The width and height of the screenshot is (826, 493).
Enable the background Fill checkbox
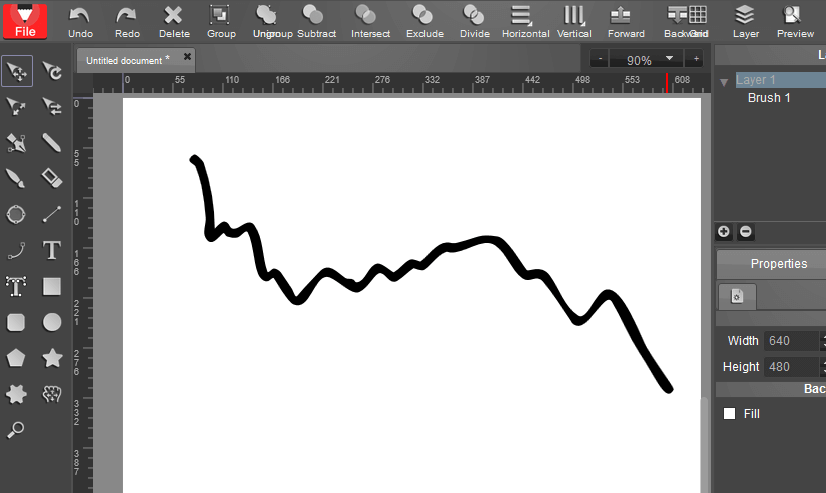(x=730, y=413)
